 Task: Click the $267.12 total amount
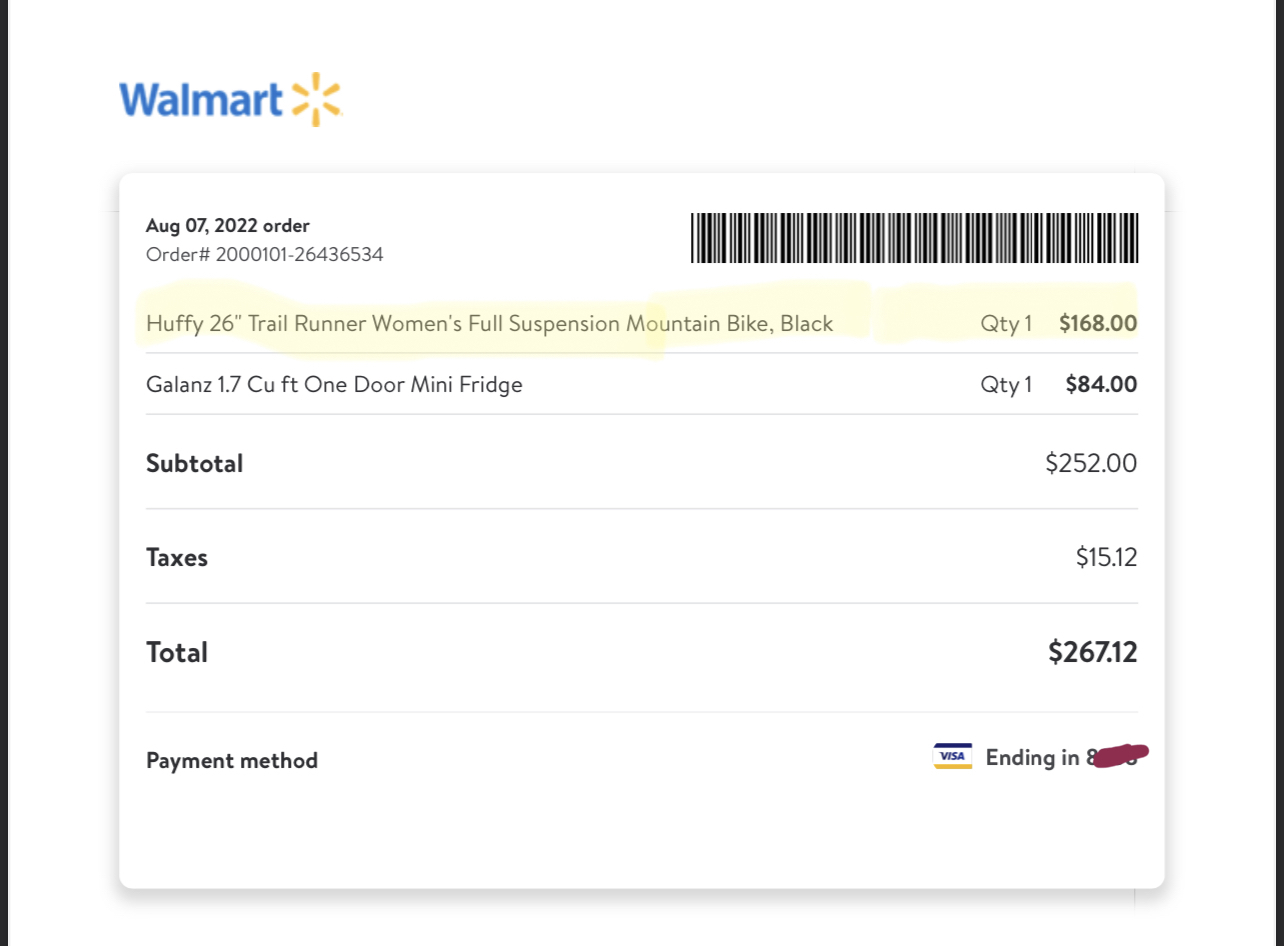1092,653
